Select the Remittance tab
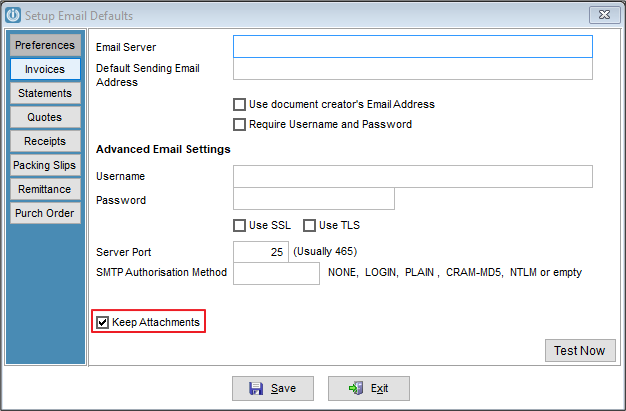The width and height of the screenshot is (626, 411). click(45, 189)
